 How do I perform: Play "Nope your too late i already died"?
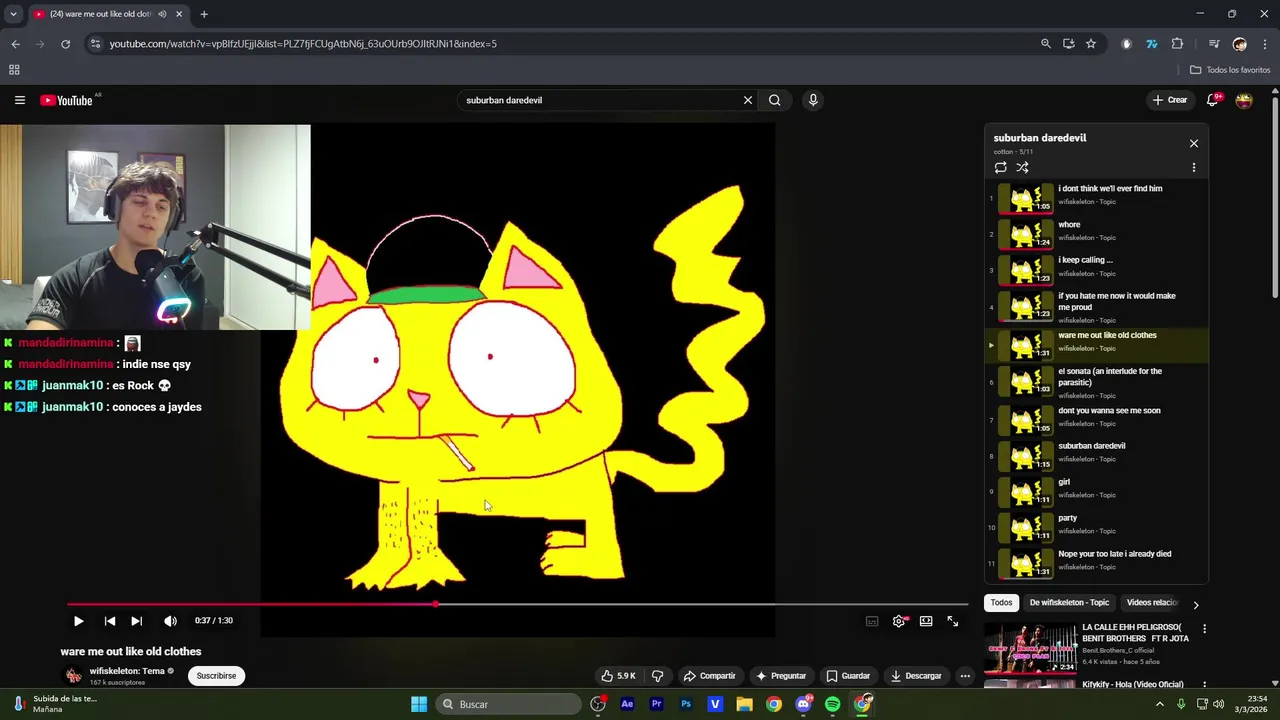coord(1096,564)
